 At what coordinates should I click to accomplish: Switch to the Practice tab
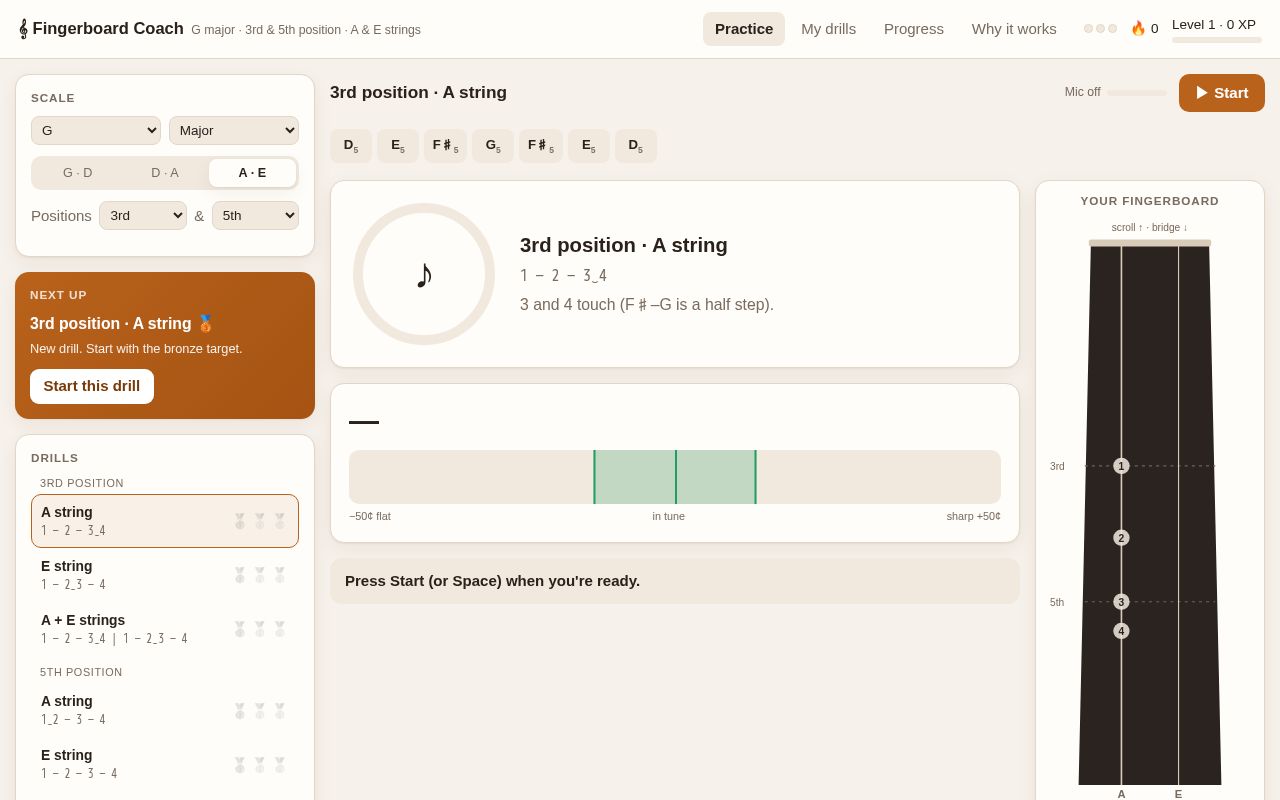click(x=744, y=29)
